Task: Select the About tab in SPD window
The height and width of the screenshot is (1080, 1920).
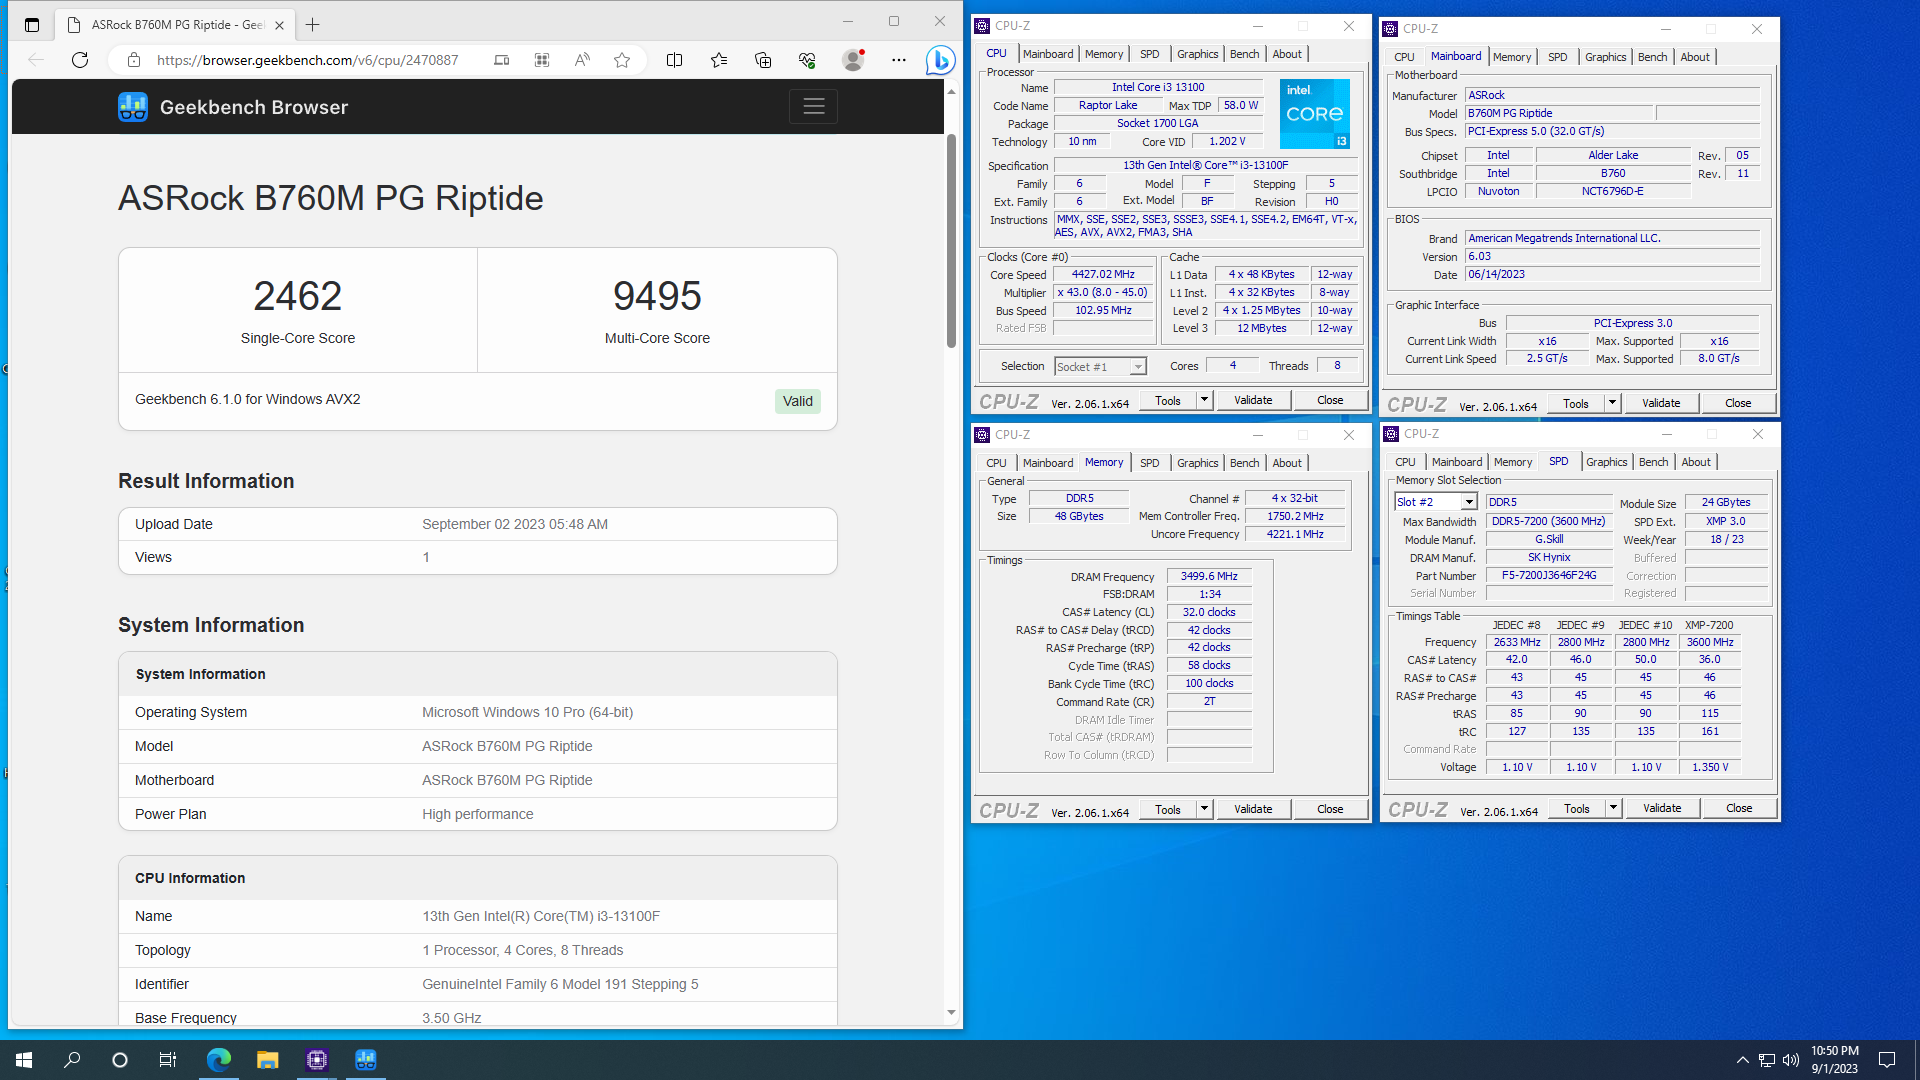Action: (1696, 462)
